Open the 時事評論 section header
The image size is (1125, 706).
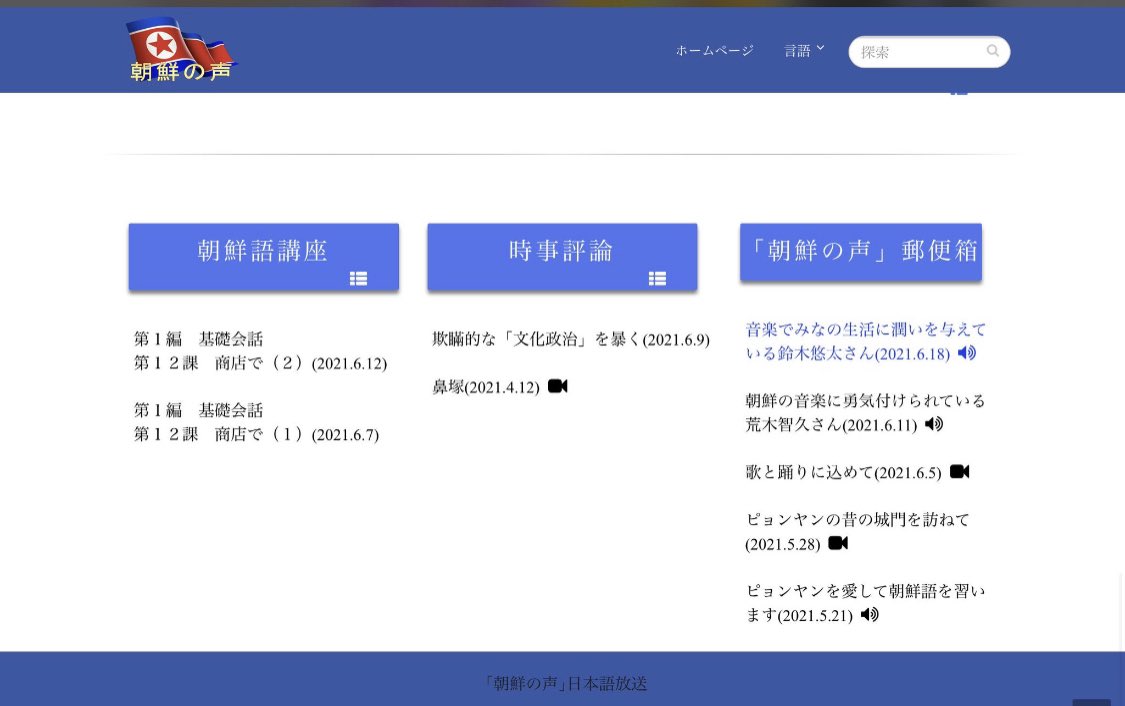click(x=562, y=257)
